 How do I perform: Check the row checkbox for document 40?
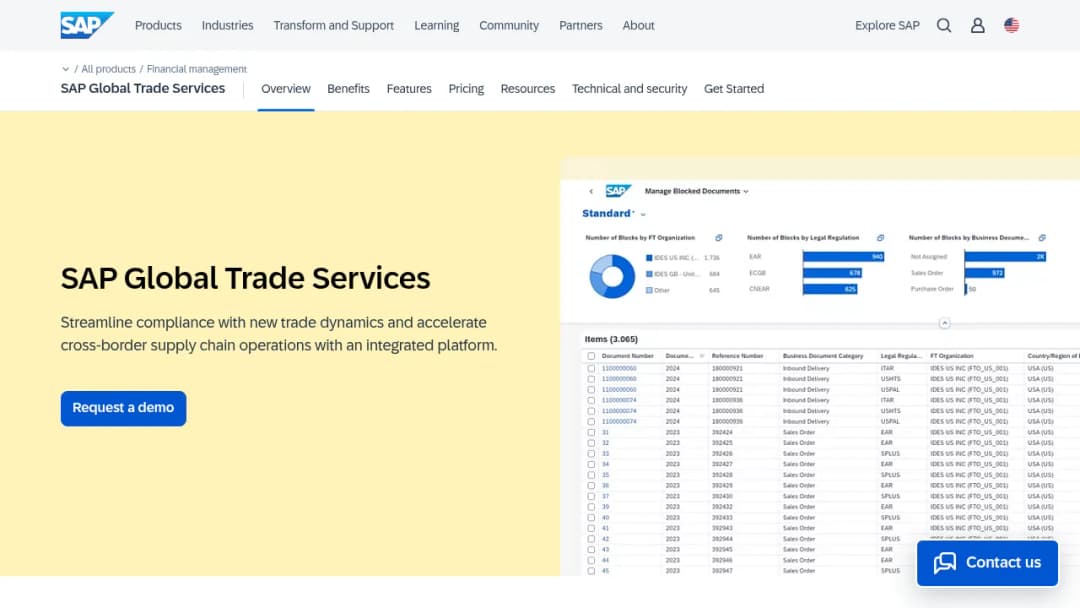(x=591, y=518)
